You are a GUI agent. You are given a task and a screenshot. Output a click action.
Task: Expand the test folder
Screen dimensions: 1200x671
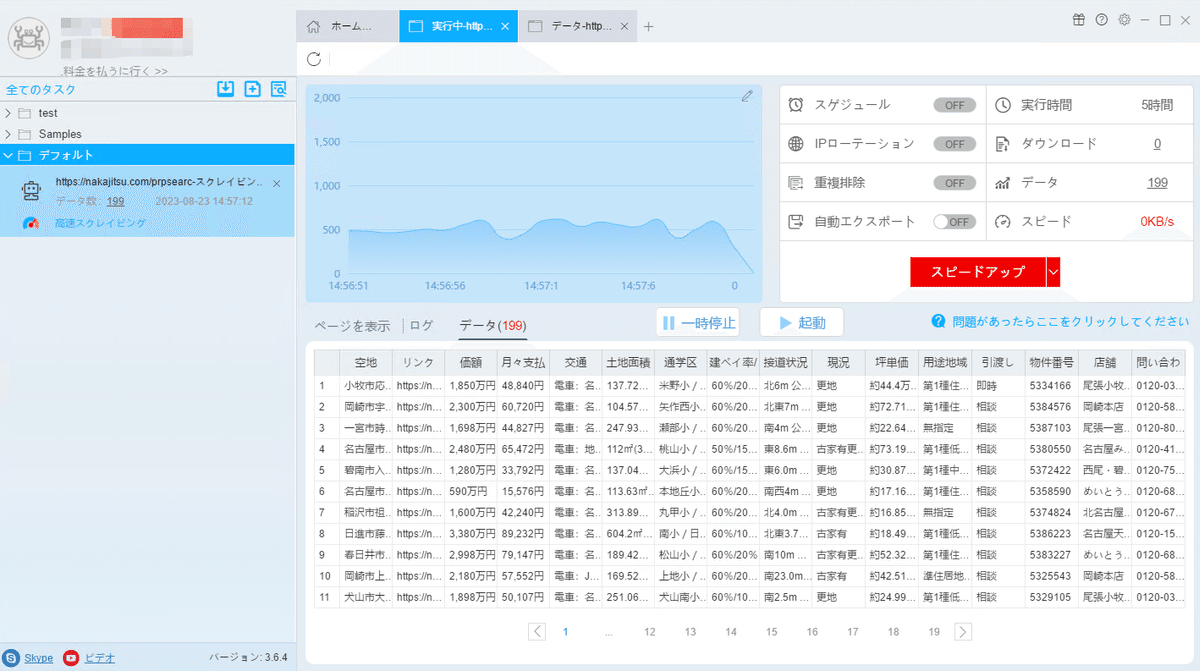(x=9, y=113)
